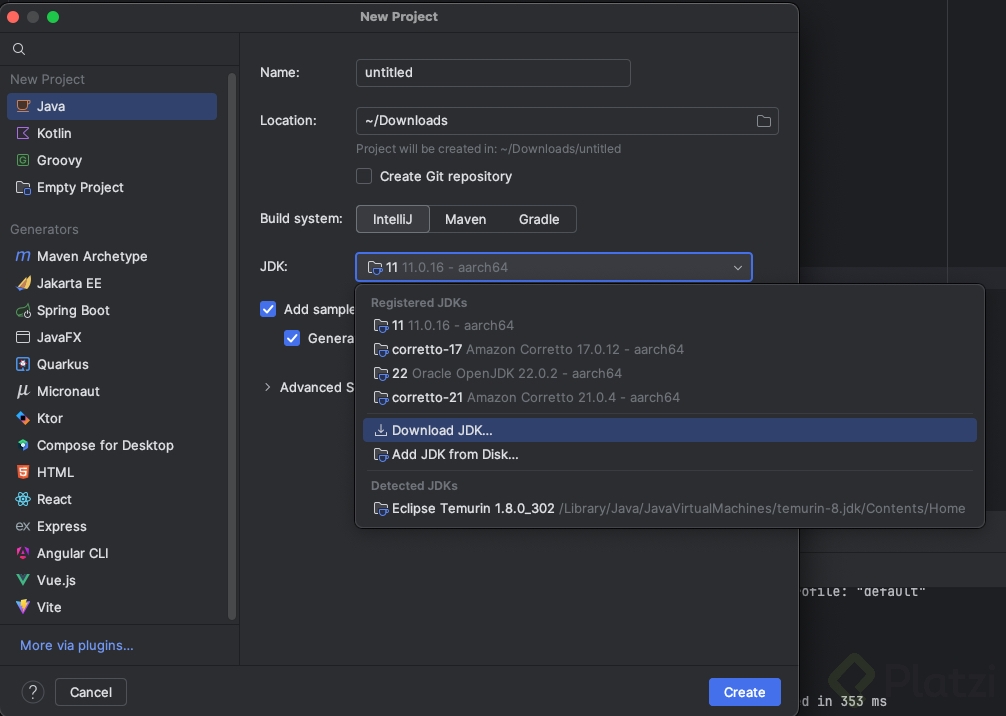Screen dimensions: 1006x716
Task: Click the Groovy project type icon
Action: (23, 160)
